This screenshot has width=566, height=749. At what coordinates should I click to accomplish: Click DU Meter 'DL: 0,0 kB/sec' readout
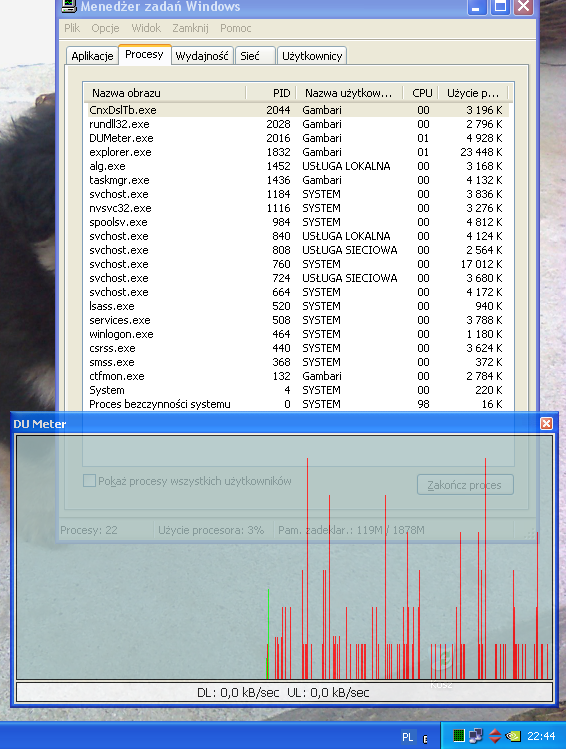(x=238, y=693)
